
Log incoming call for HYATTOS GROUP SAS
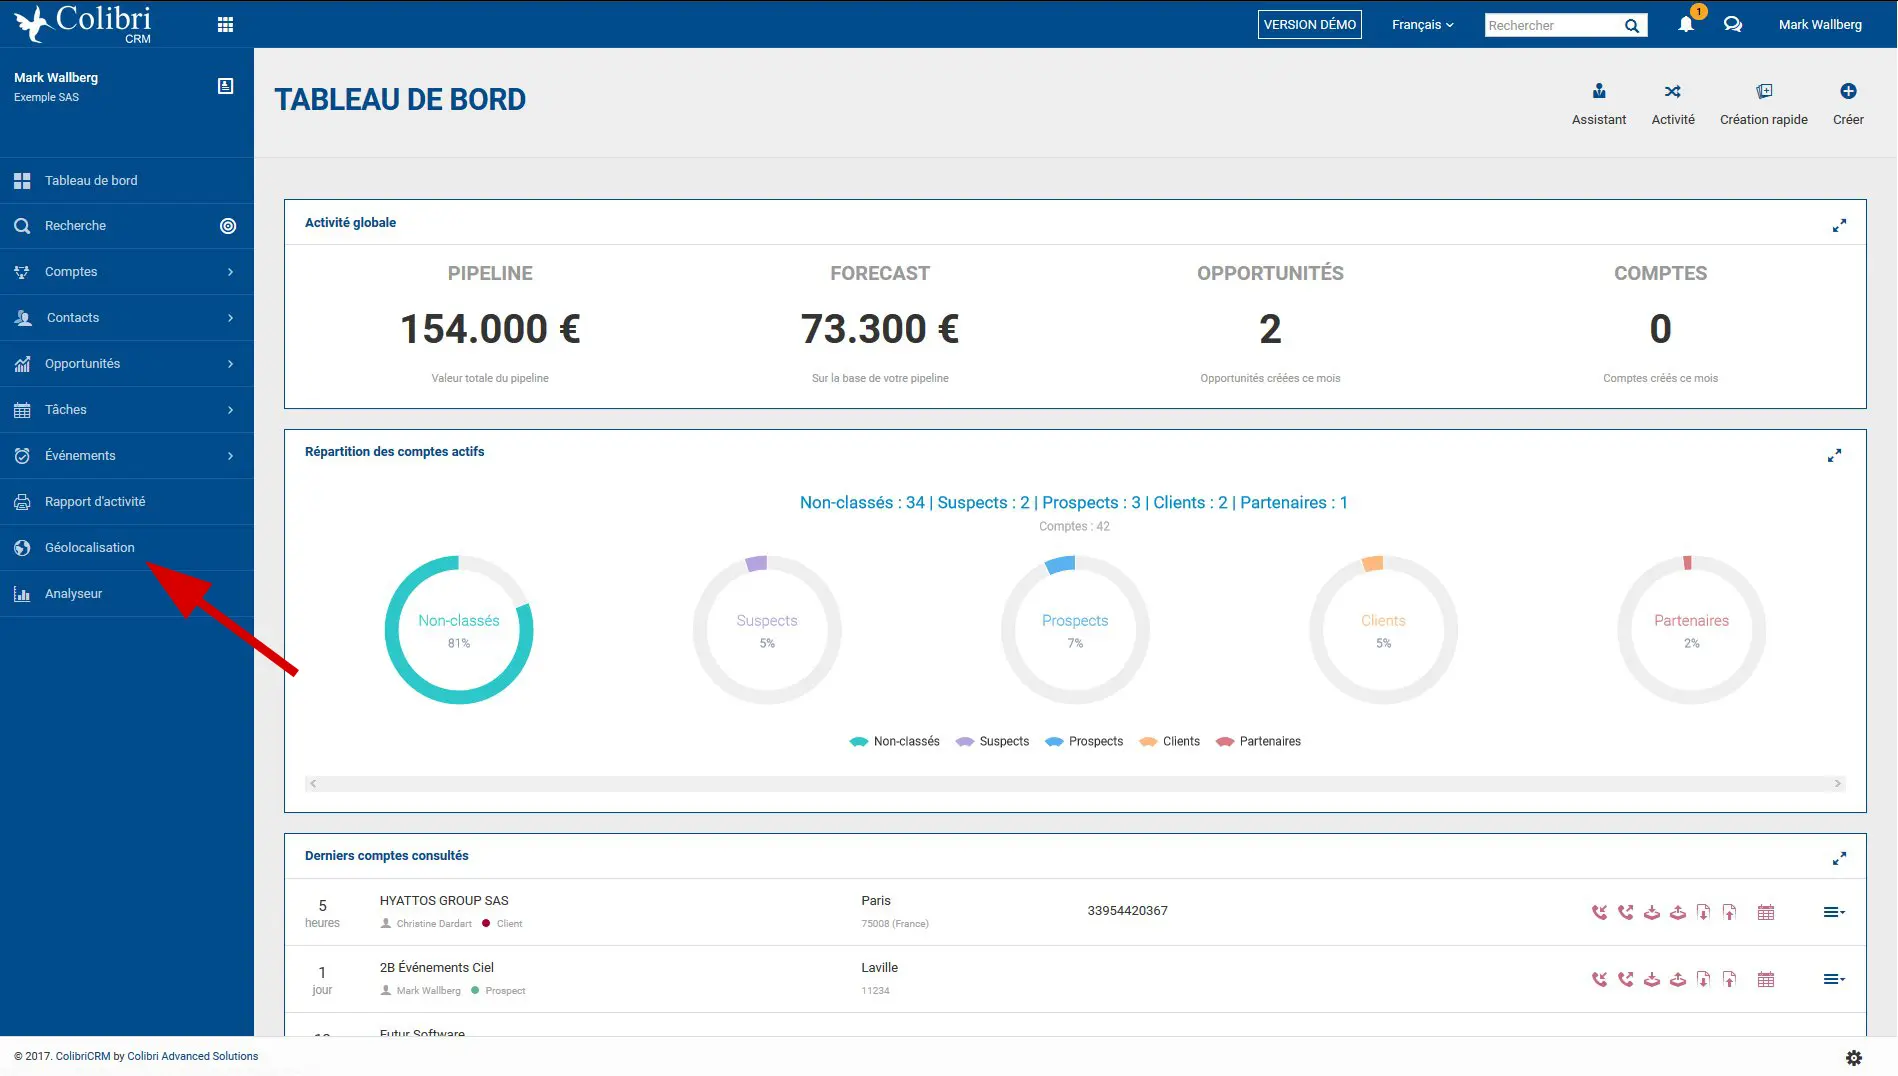coord(1600,912)
